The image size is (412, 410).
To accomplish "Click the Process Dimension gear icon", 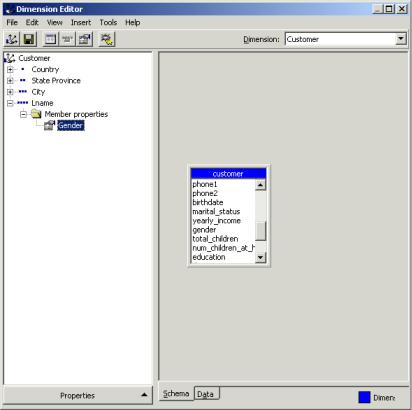I will point(107,39).
